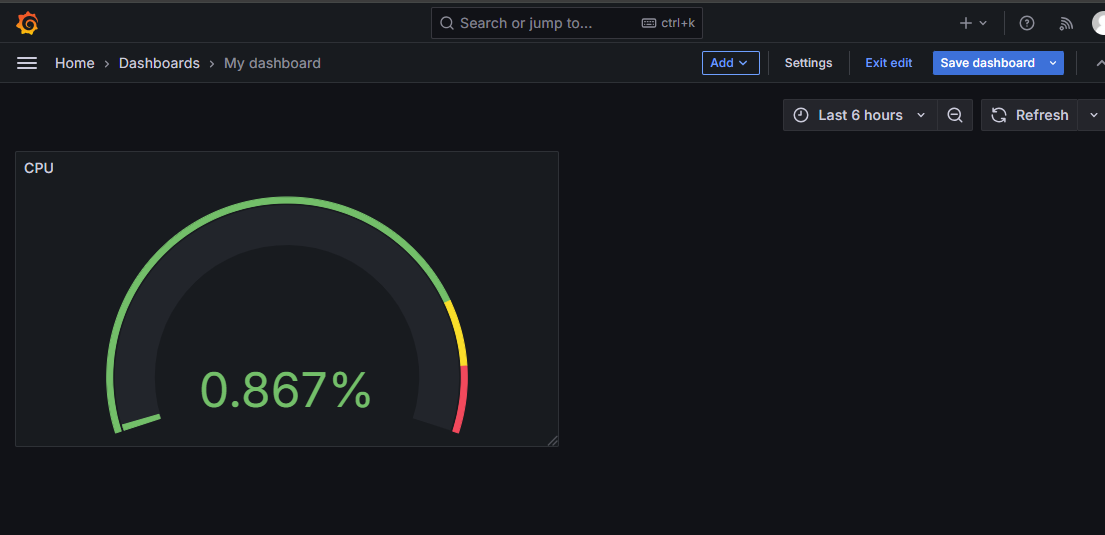Click the clock icon in the time picker
This screenshot has width=1105, height=535.
(x=801, y=115)
